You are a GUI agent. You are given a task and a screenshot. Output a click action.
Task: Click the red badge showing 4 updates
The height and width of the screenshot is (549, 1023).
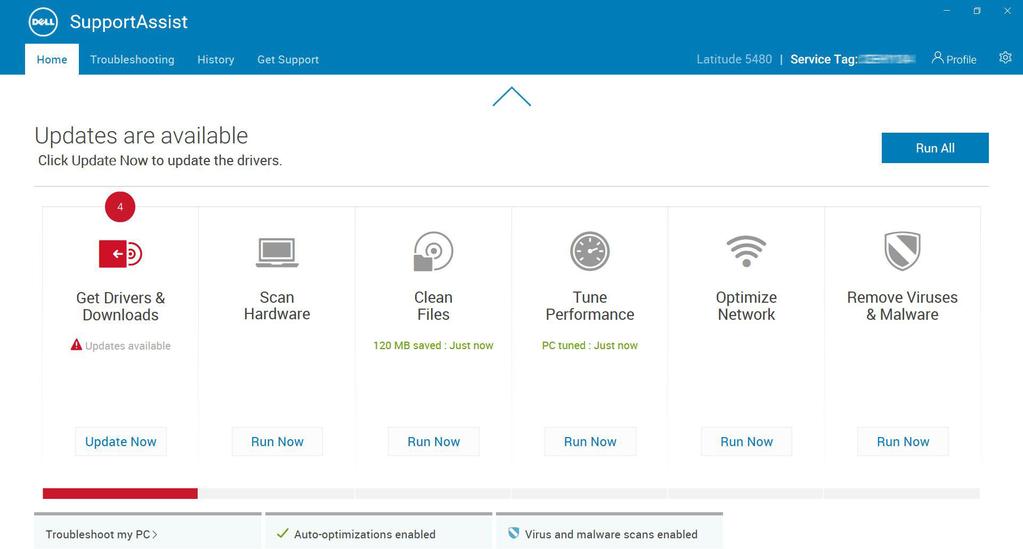[120, 207]
